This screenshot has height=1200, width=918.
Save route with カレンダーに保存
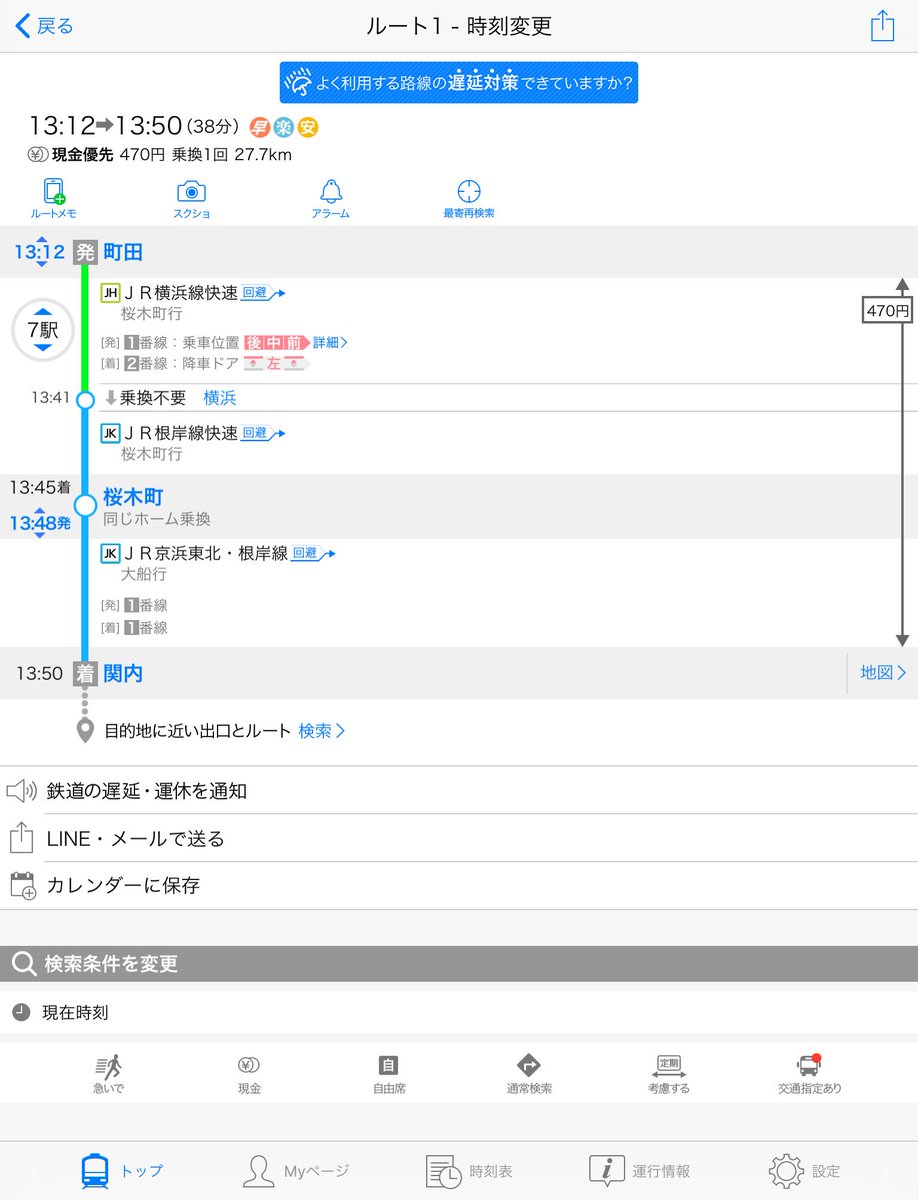point(459,885)
